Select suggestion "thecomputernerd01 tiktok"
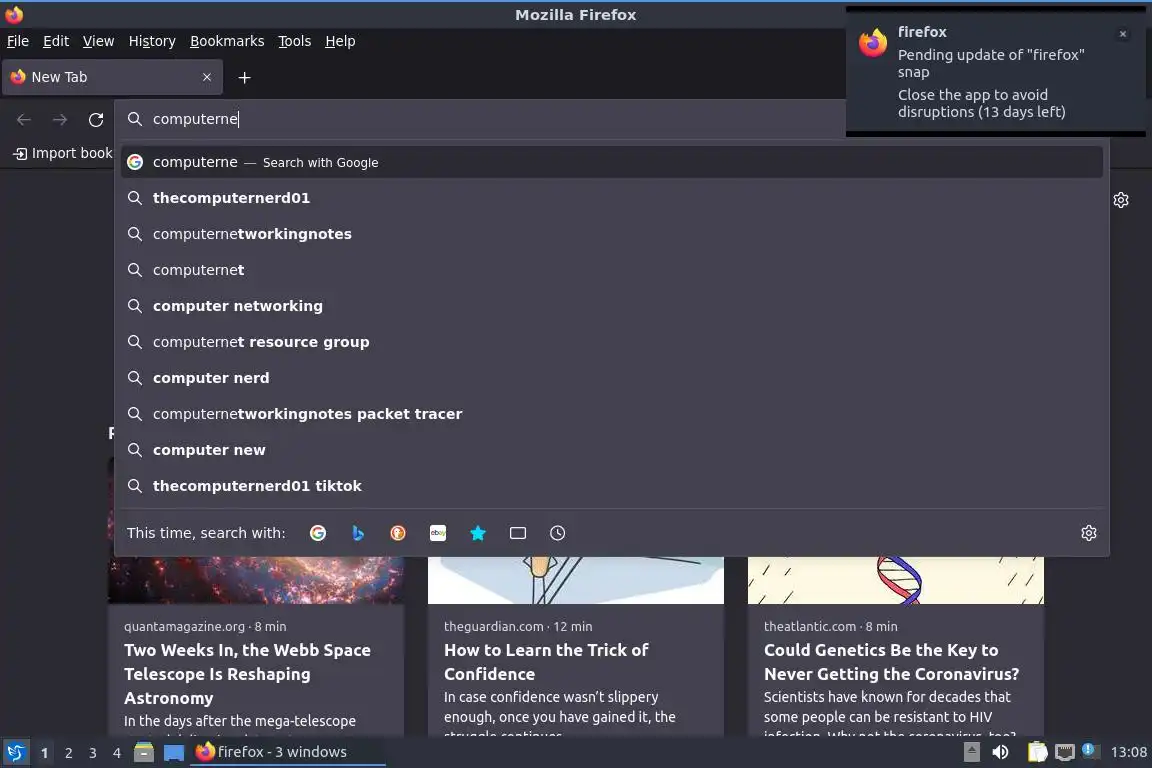The image size is (1152, 768). (611, 486)
